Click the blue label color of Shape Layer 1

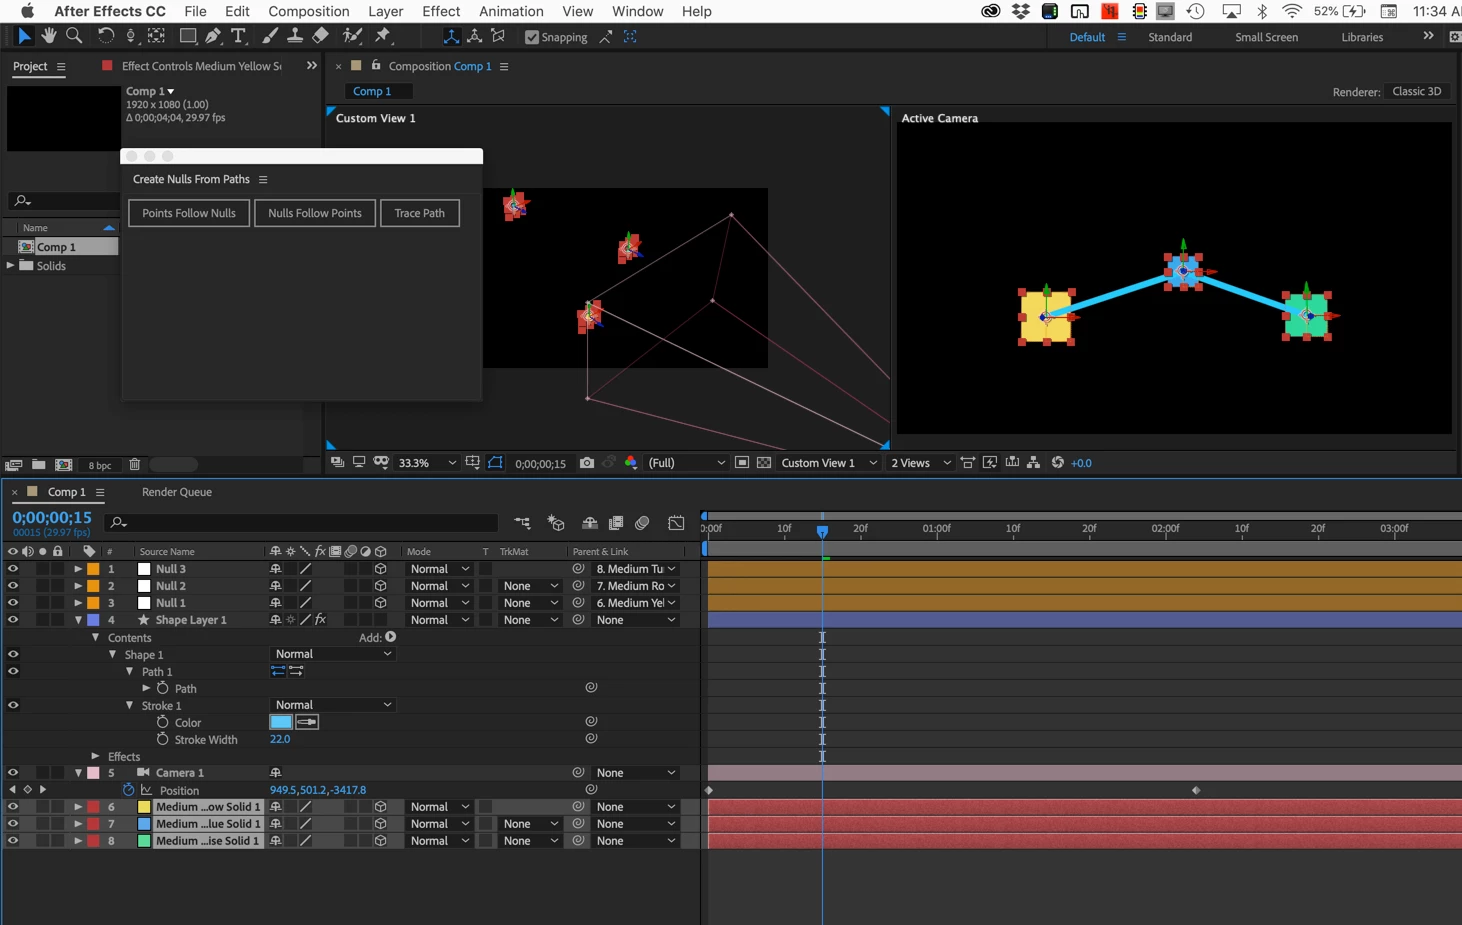tap(93, 620)
